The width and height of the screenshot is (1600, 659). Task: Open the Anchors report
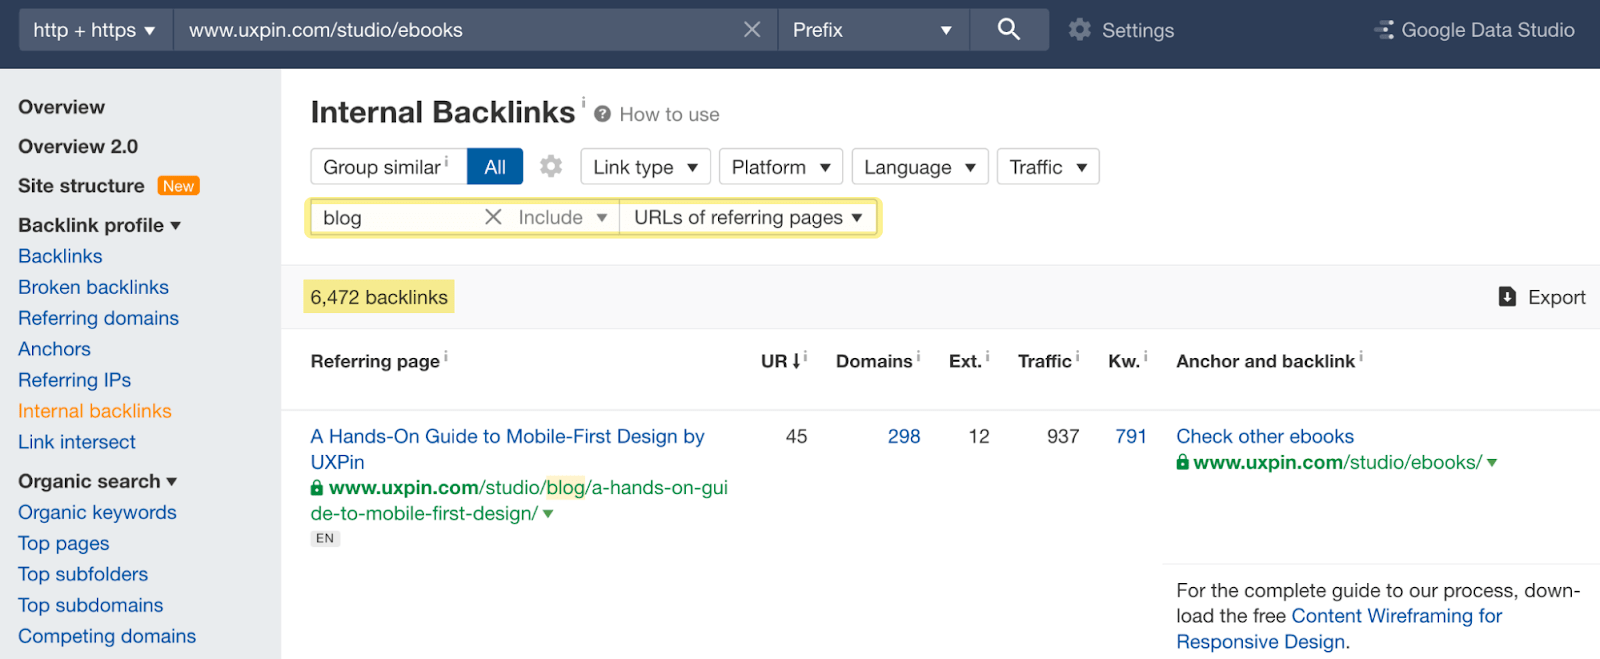pos(54,349)
